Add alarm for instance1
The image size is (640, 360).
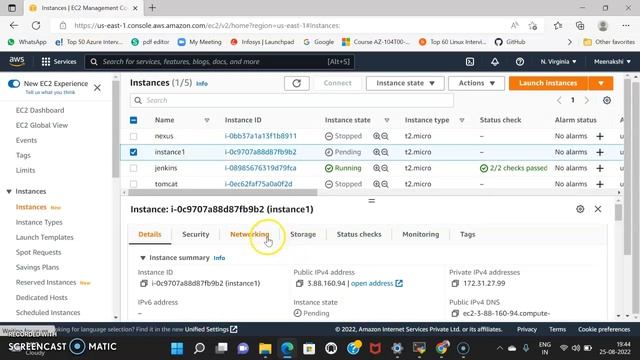click(x=600, y=152)
